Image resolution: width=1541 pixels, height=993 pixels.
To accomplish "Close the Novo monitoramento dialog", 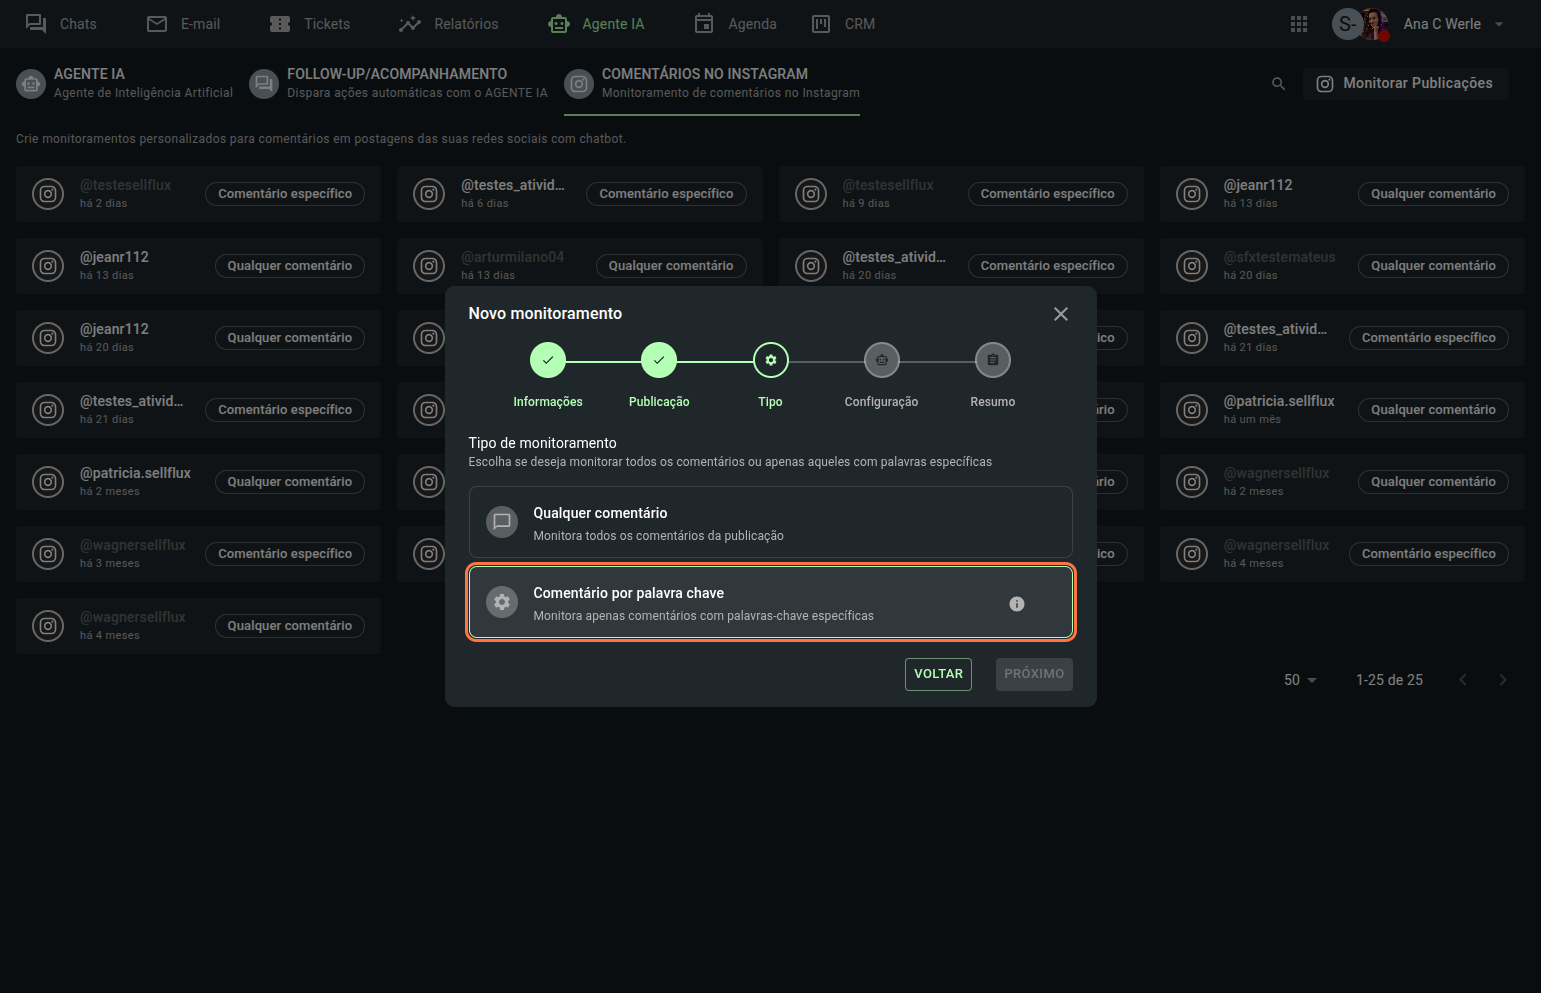I will [1061, 314].
